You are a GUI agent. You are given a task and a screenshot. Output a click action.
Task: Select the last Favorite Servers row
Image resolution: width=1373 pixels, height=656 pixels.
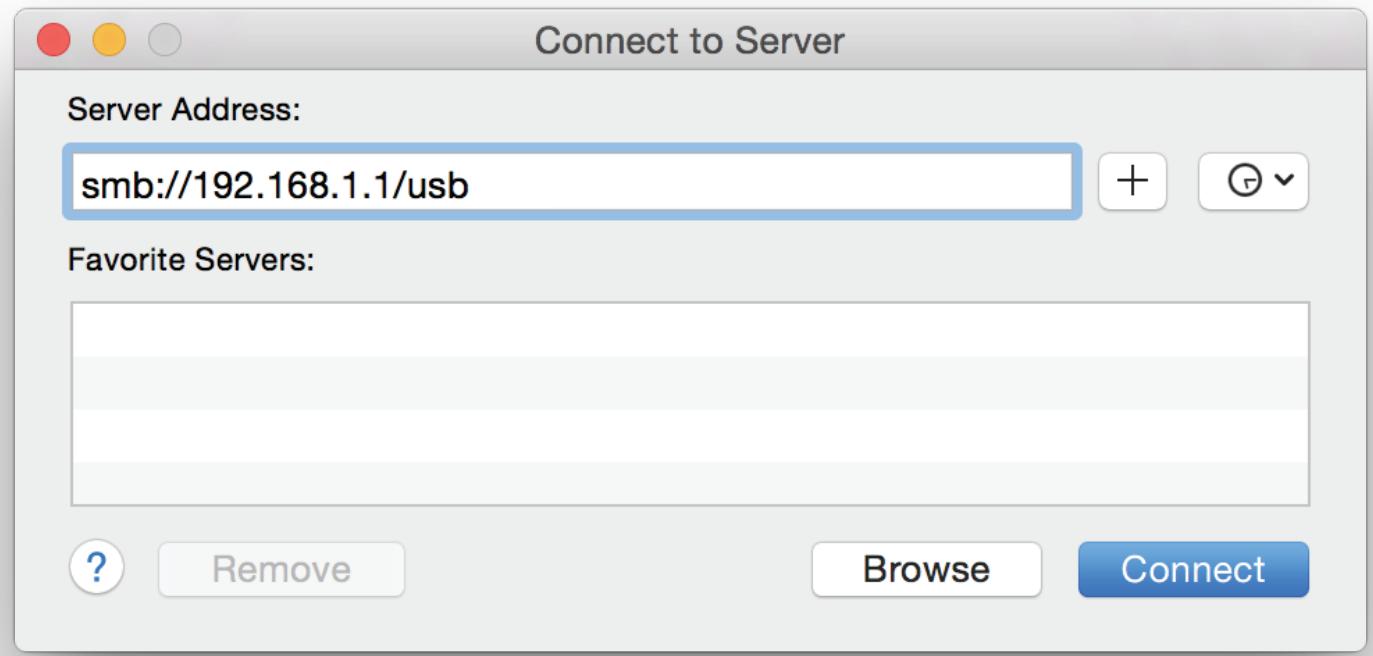point(690,485)
